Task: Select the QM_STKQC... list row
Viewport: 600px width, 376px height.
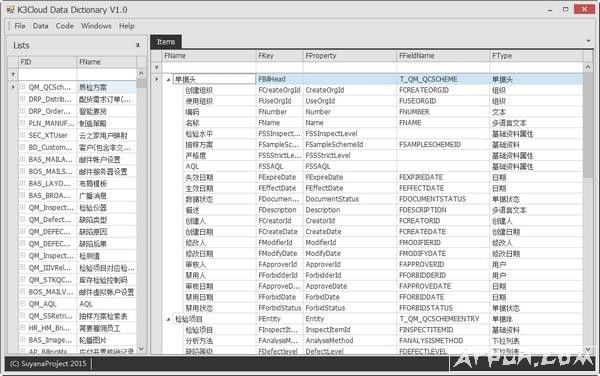Action: [x=77, y=280]
